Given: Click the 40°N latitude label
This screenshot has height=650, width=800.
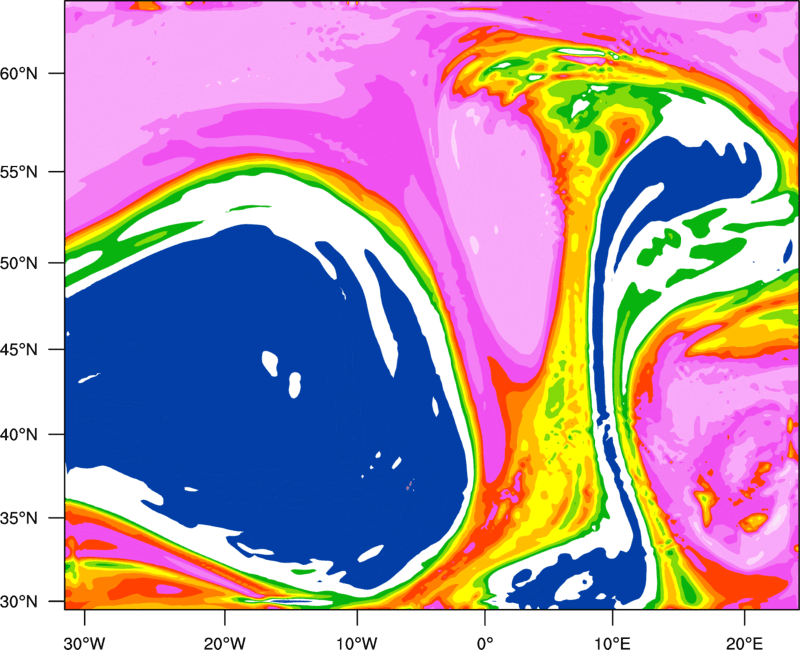Looking at the screenshot, I should coord(19,434).
